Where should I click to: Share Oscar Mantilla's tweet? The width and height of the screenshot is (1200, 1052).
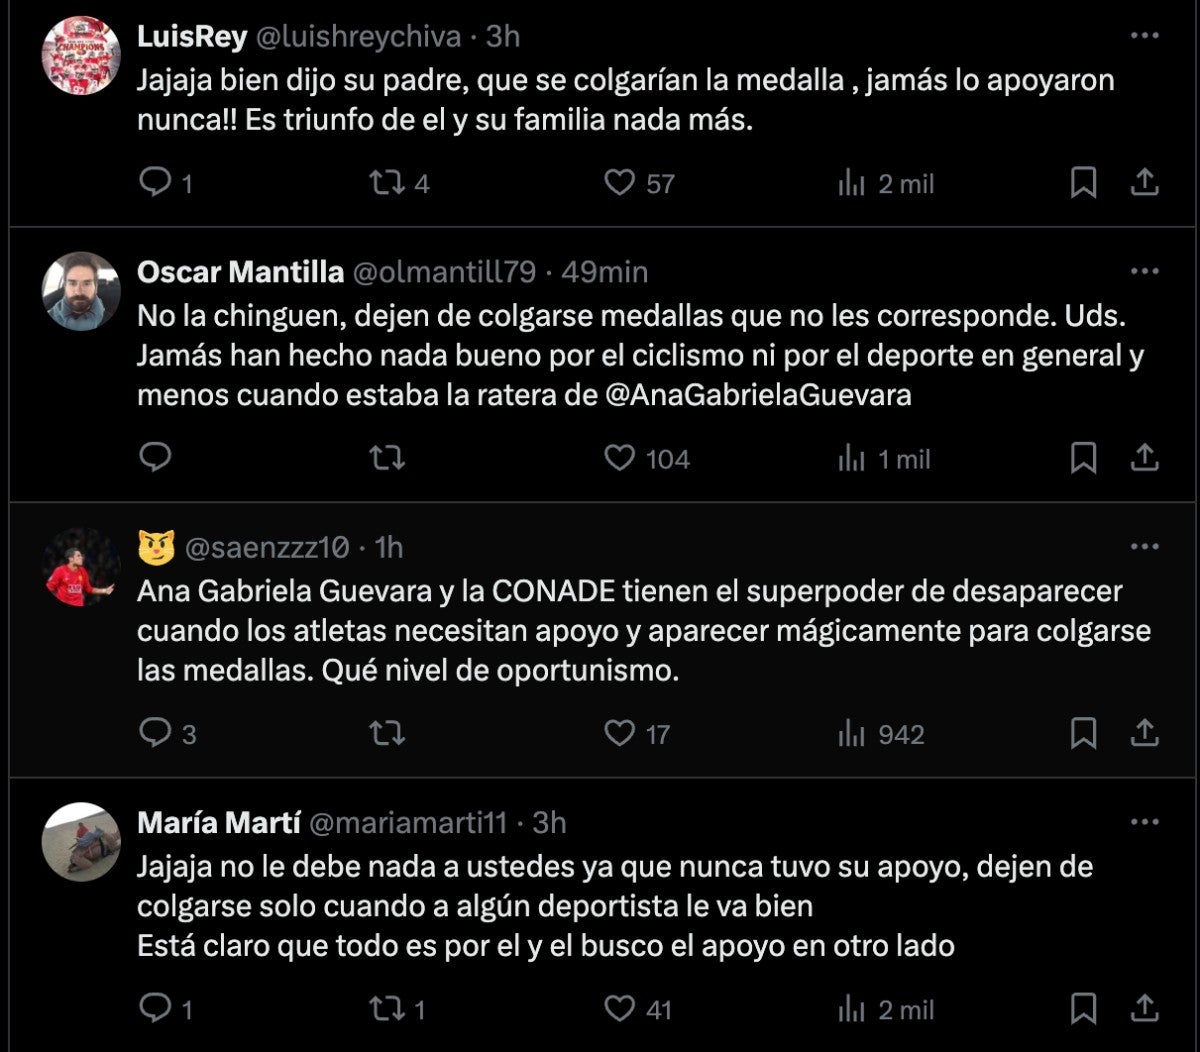click(1144, 458)
